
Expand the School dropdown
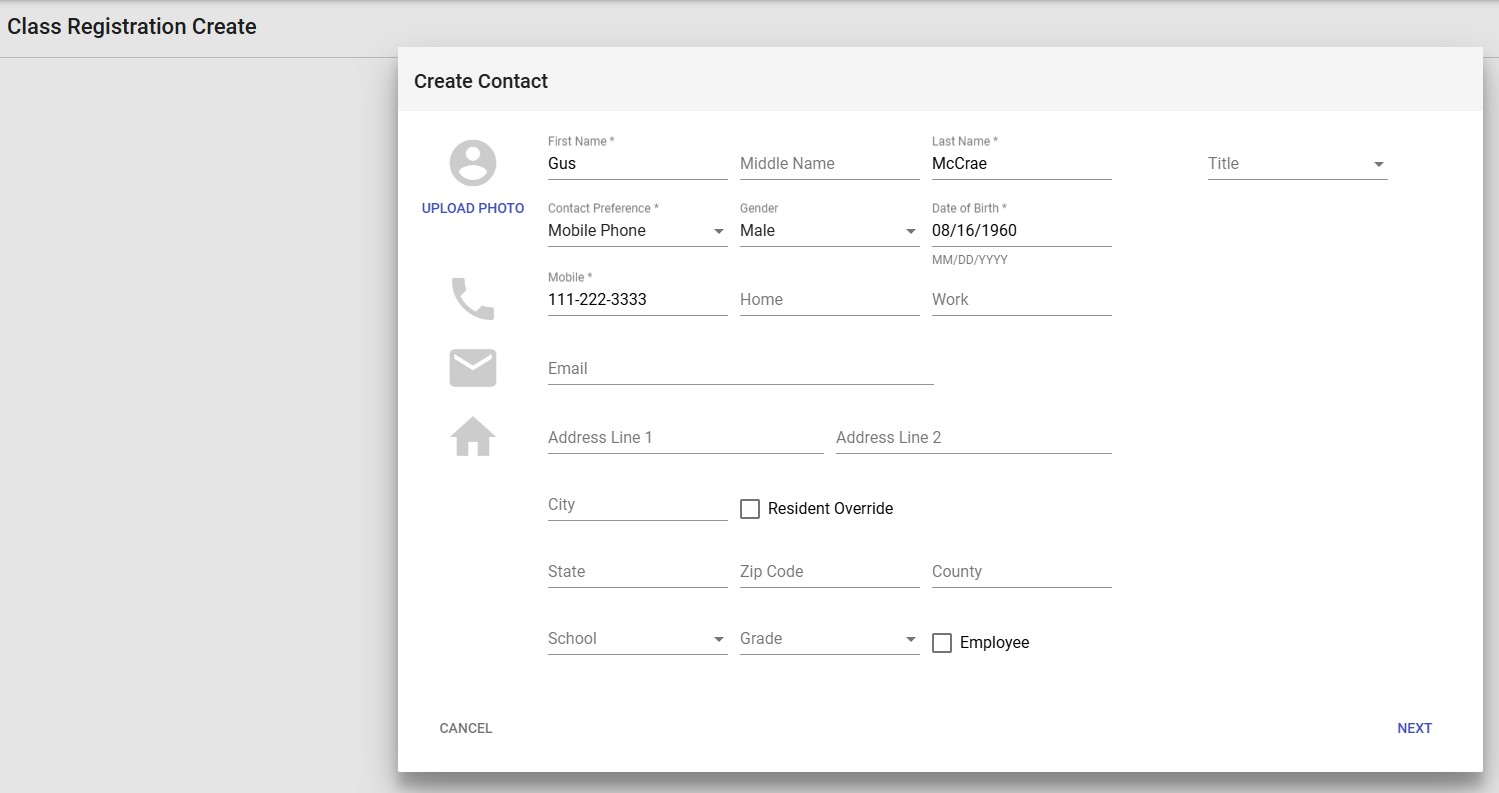pos(637,639)
